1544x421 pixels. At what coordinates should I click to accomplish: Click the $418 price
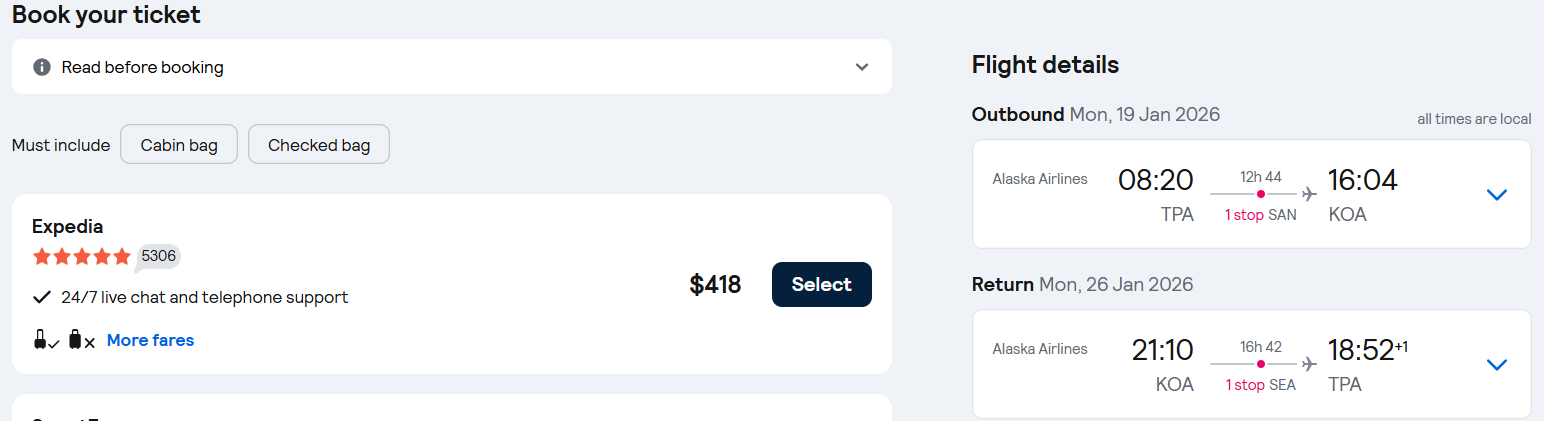(x=715, y=285)
